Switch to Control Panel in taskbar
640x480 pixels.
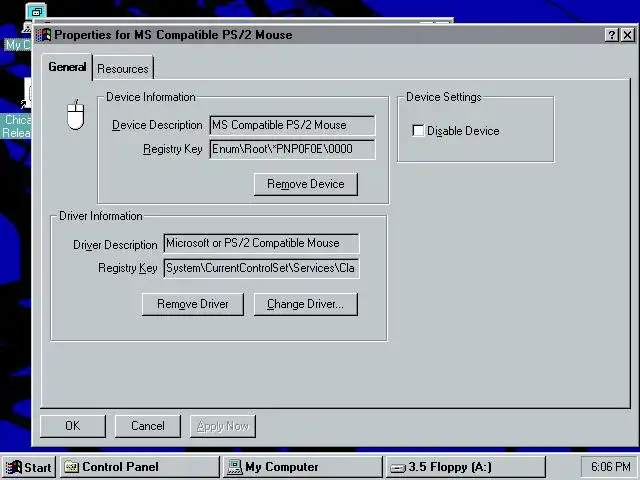140,467
